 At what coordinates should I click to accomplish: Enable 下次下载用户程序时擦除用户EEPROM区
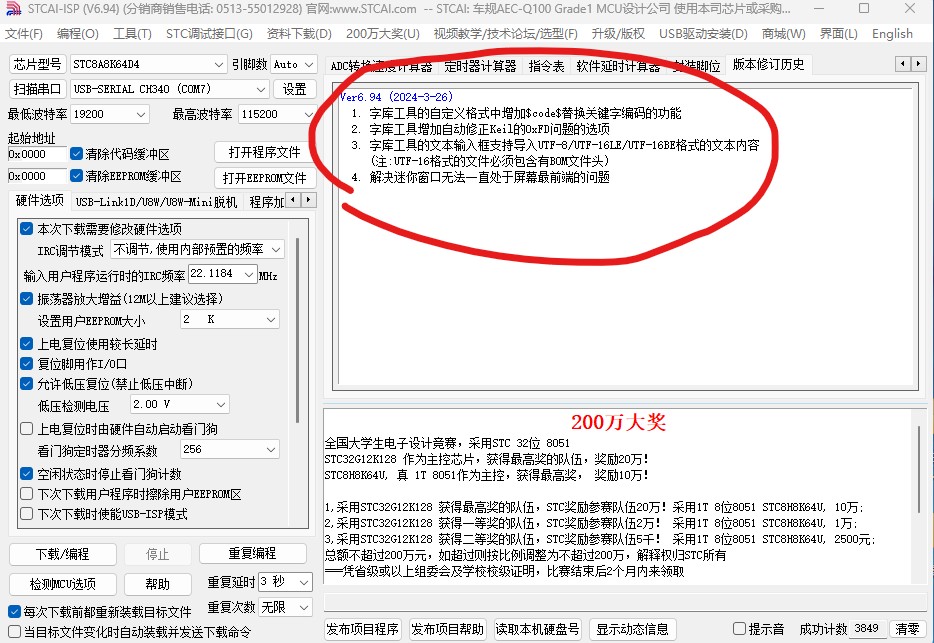point(26,493)
